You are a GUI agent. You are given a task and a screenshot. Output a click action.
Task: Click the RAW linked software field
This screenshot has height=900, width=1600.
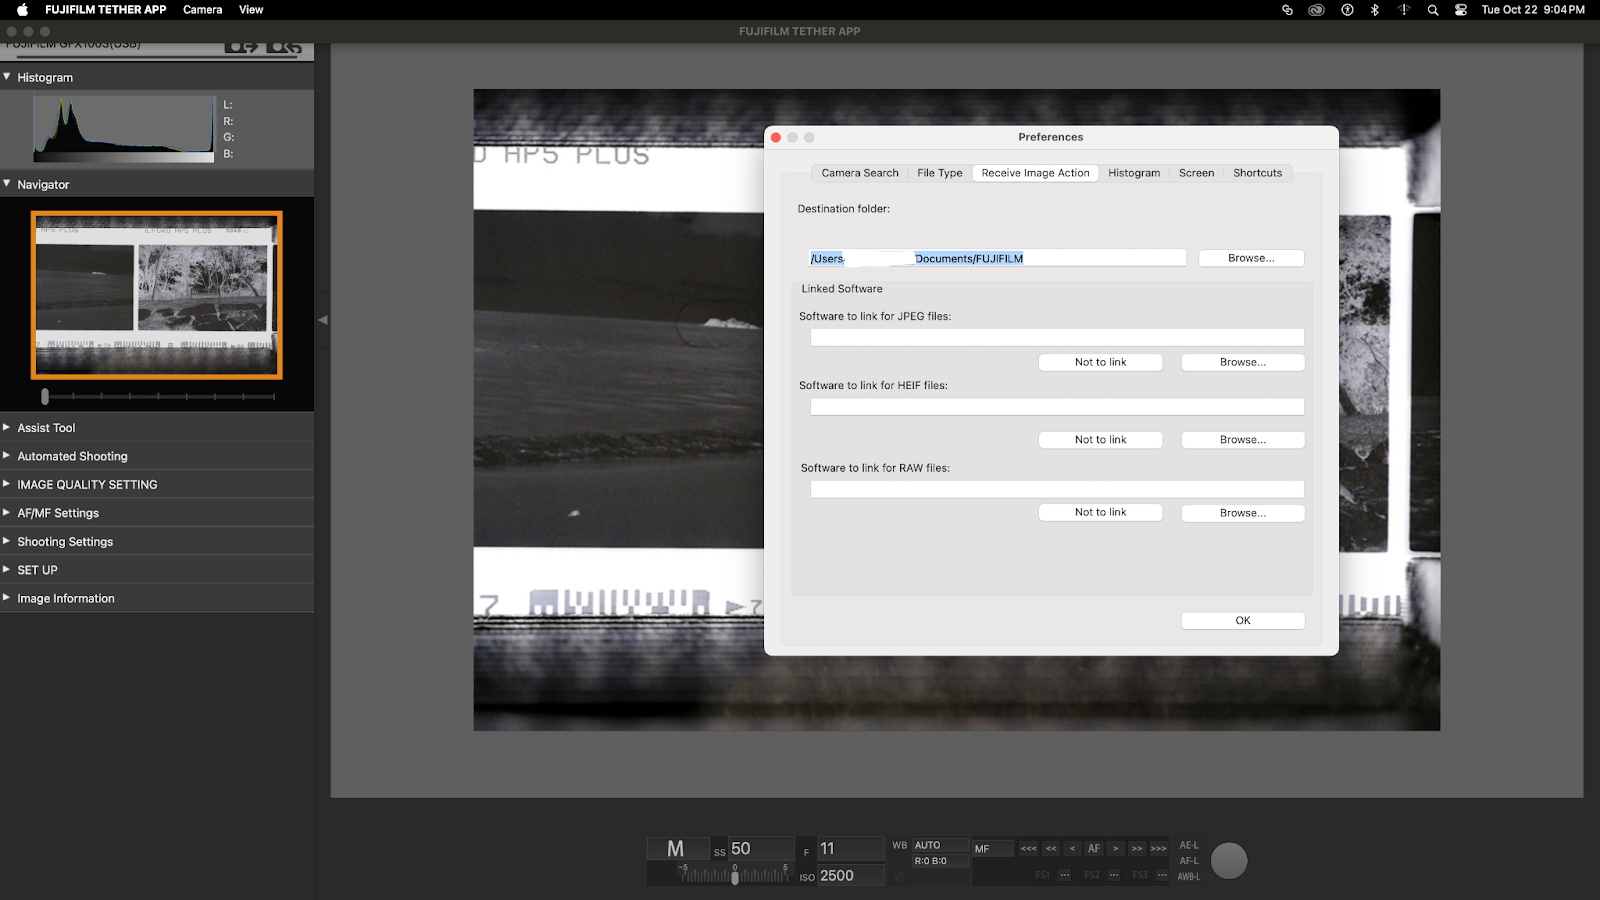(x=1057, y=489)
